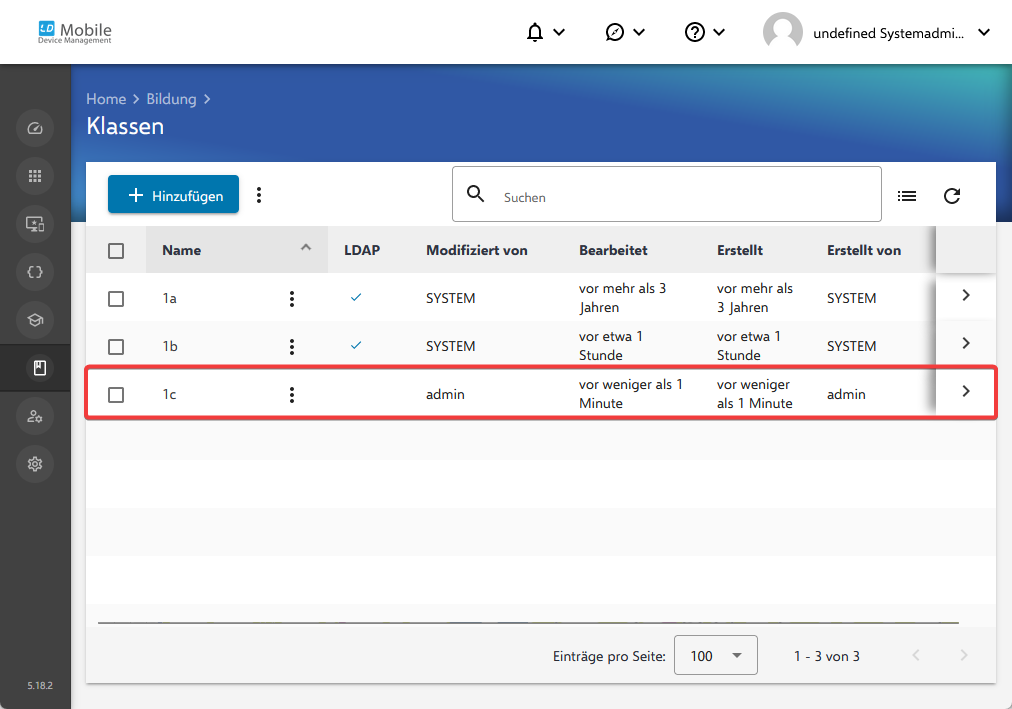This screenshot has height=709, width=1012.
Task: Click the Hinzufügen button
Action: [173, 194]
